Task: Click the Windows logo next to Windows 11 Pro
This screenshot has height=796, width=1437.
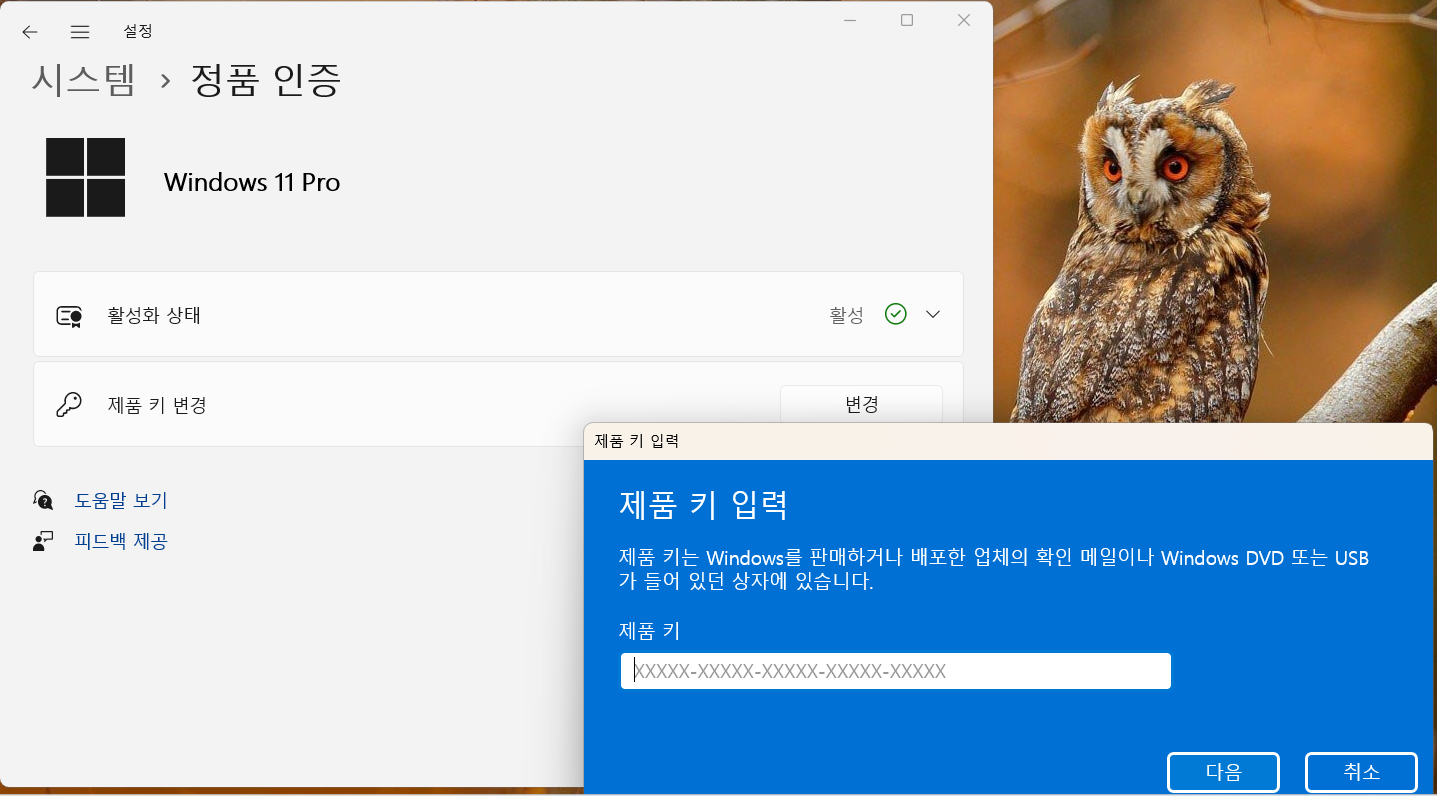Action: tap(86, 177)
